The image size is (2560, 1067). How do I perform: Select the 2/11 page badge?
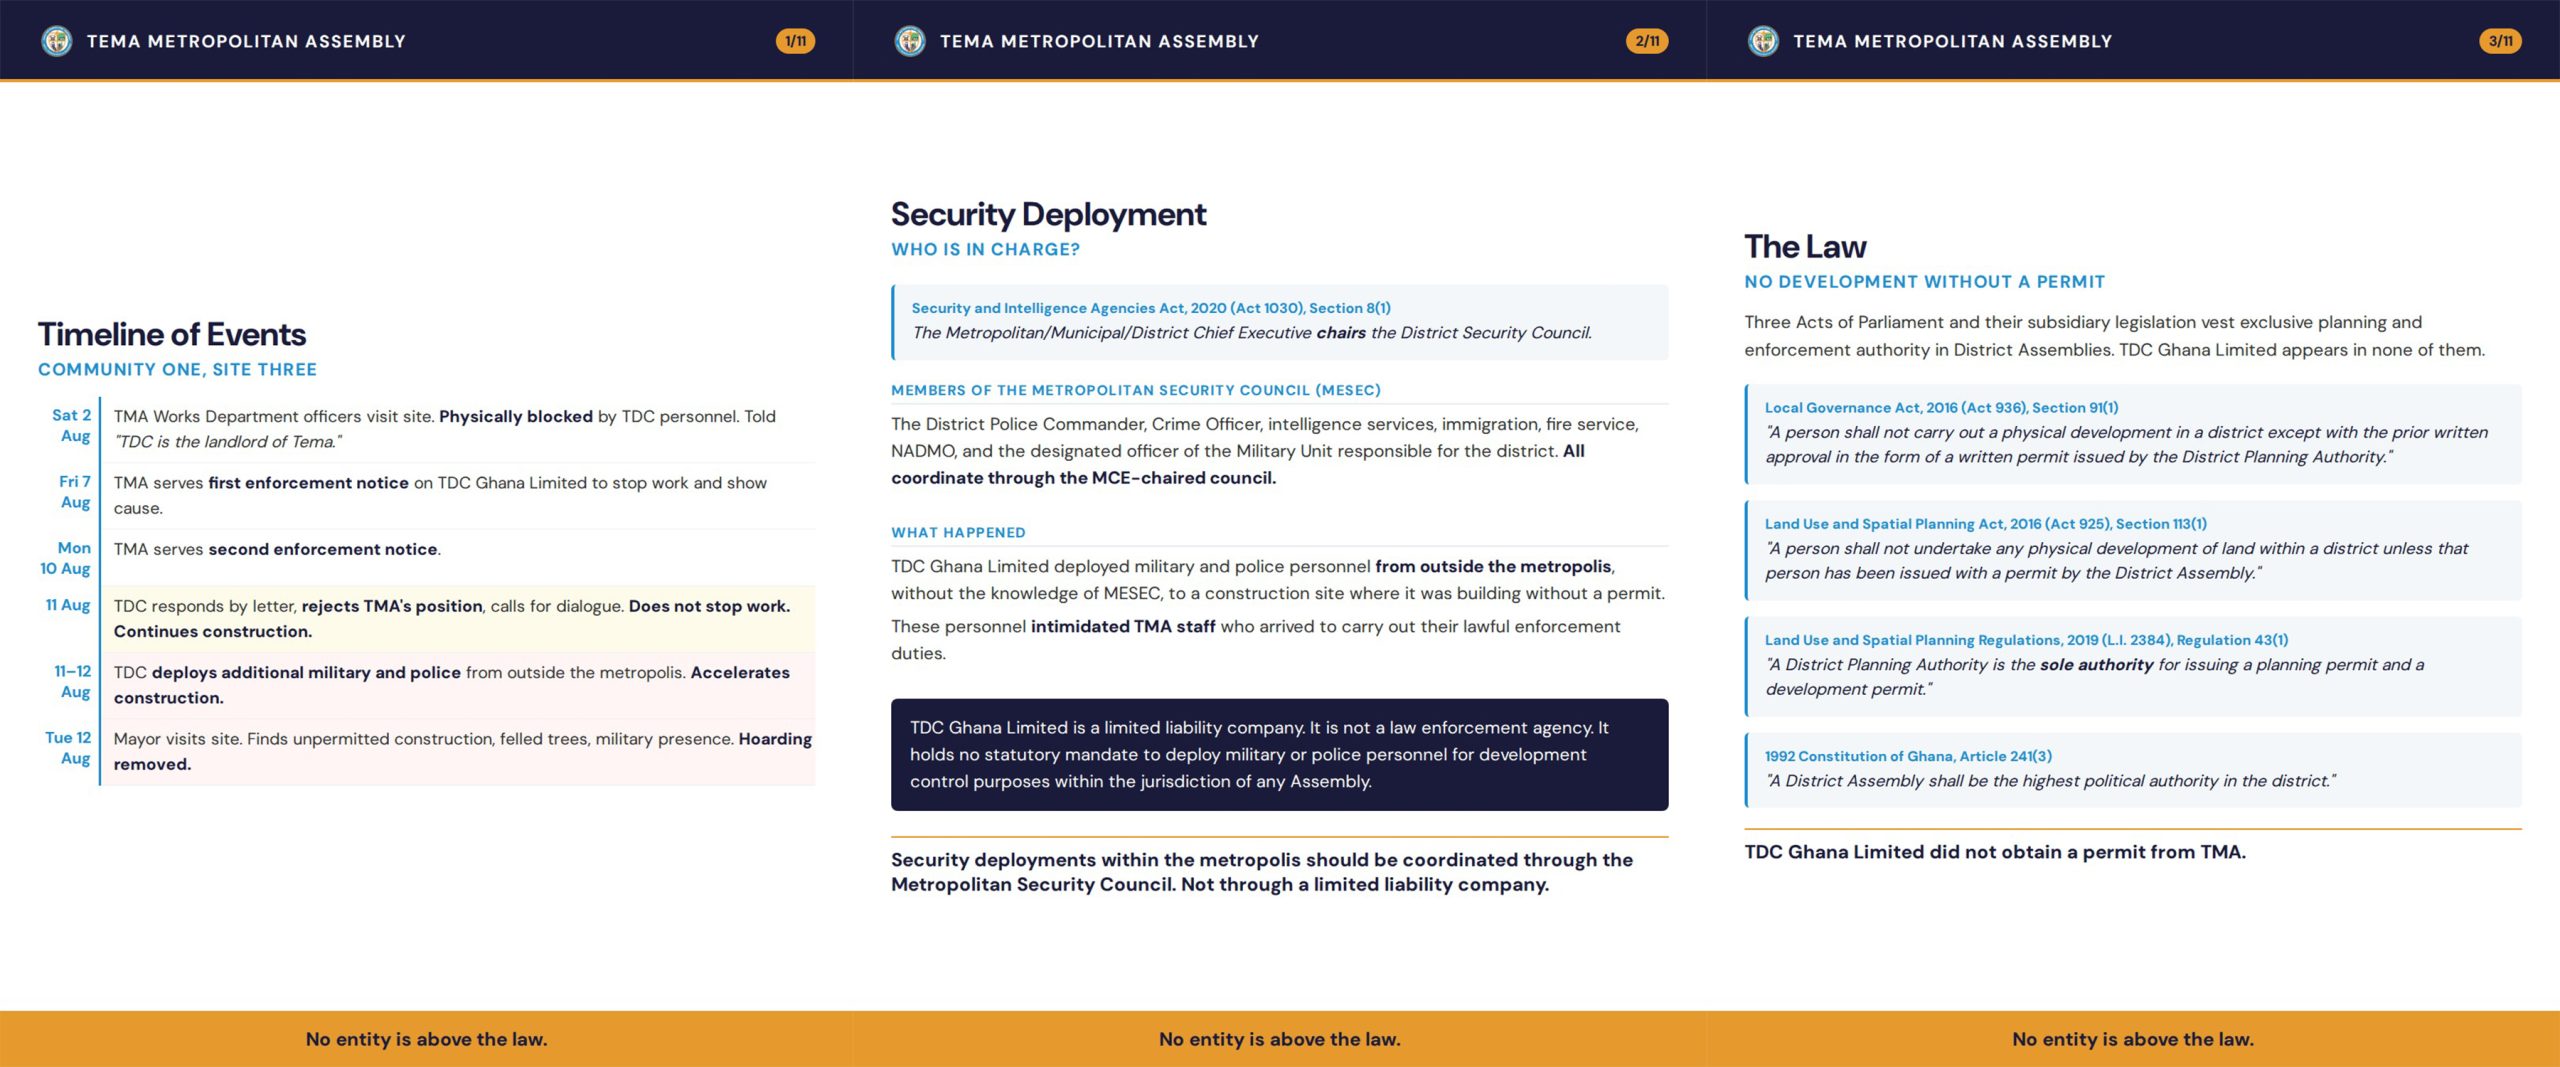pos(1647,41)
